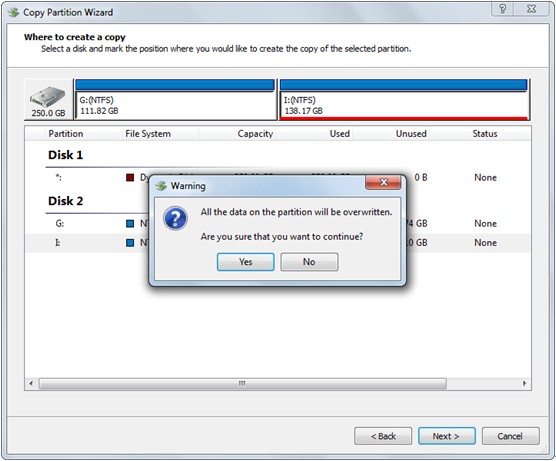This screenshot has height=461, width=556.
Task: Click the blue question mark icon in Warning
Action: click(x=175, y=218)
